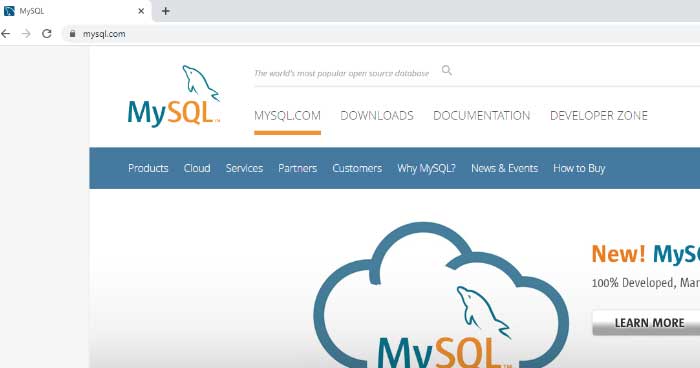Open the Why MySQL? menu item
This screenshot has width=700, height=368.
[x=426, y=168]
